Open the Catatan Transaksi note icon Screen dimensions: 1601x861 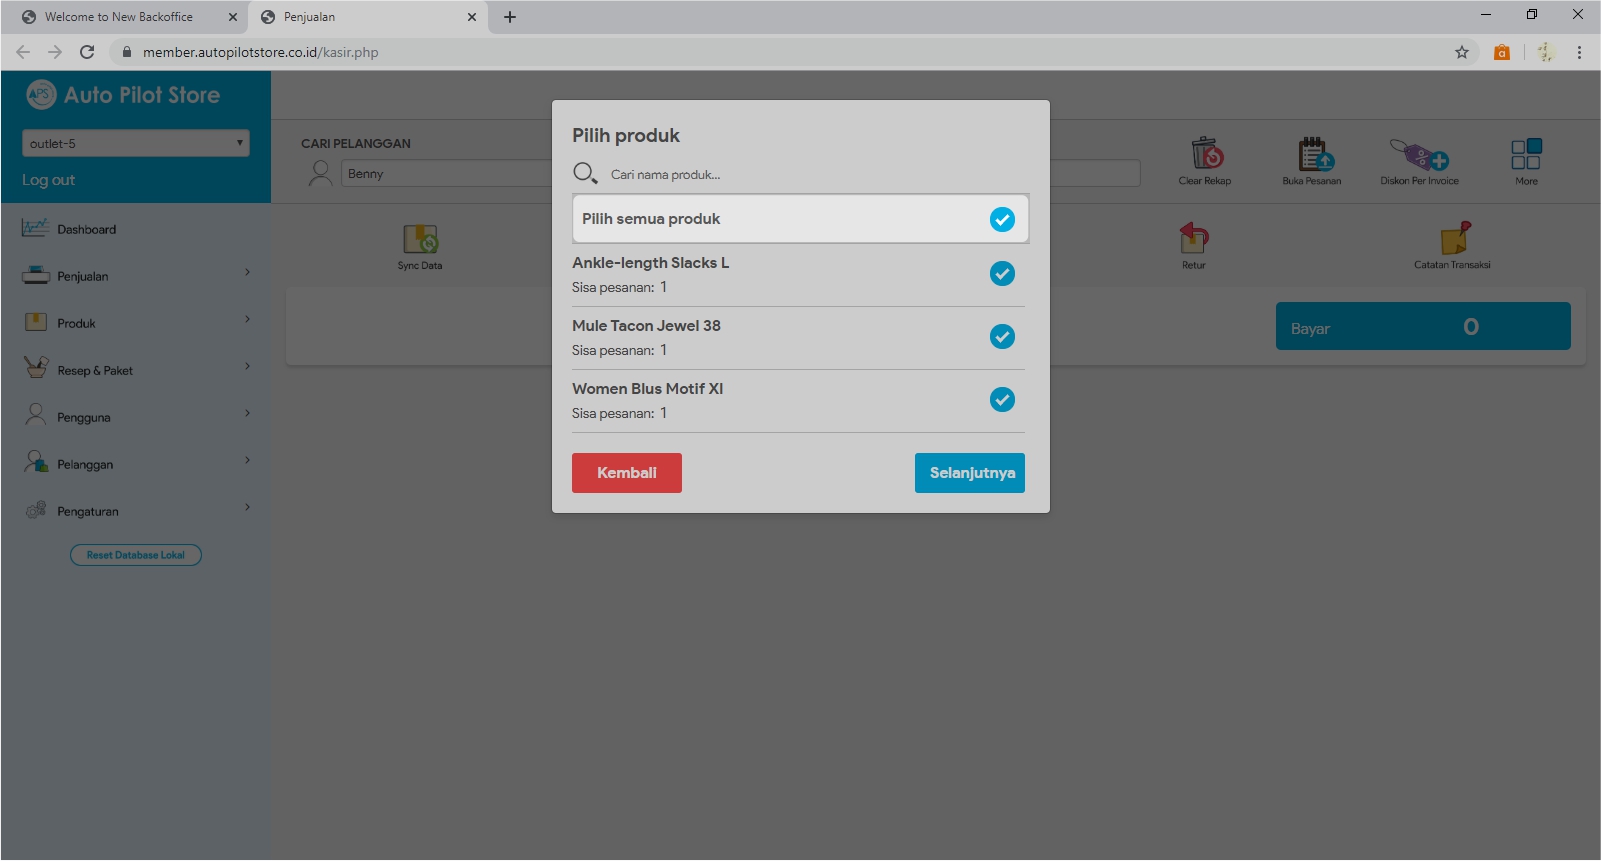click(x=1454, y=239)
